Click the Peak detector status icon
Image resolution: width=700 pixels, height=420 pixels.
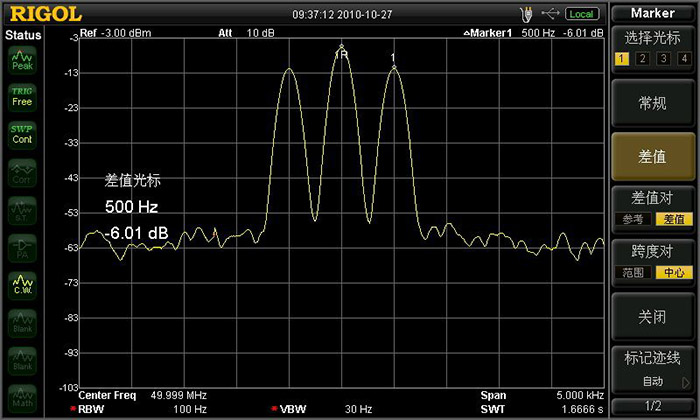(22, 62)
